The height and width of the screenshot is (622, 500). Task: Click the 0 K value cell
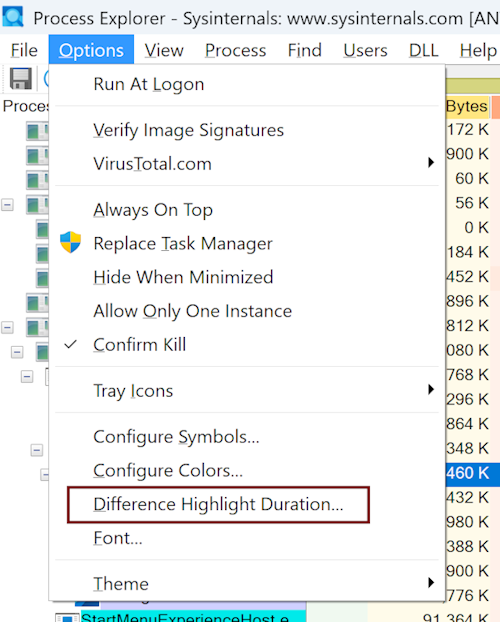point(476,227)
